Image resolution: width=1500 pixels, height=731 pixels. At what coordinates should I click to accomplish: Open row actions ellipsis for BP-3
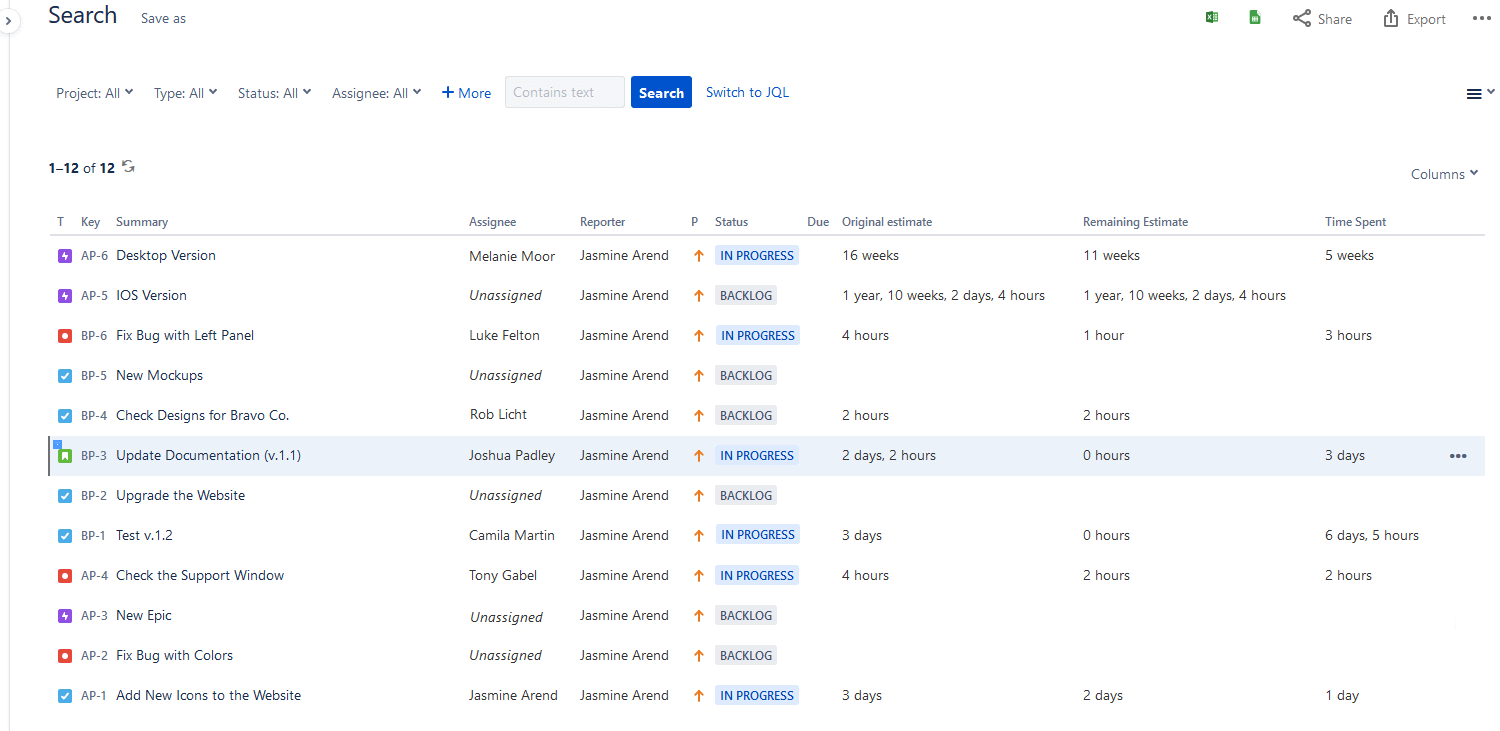[x=1458, y=456]
